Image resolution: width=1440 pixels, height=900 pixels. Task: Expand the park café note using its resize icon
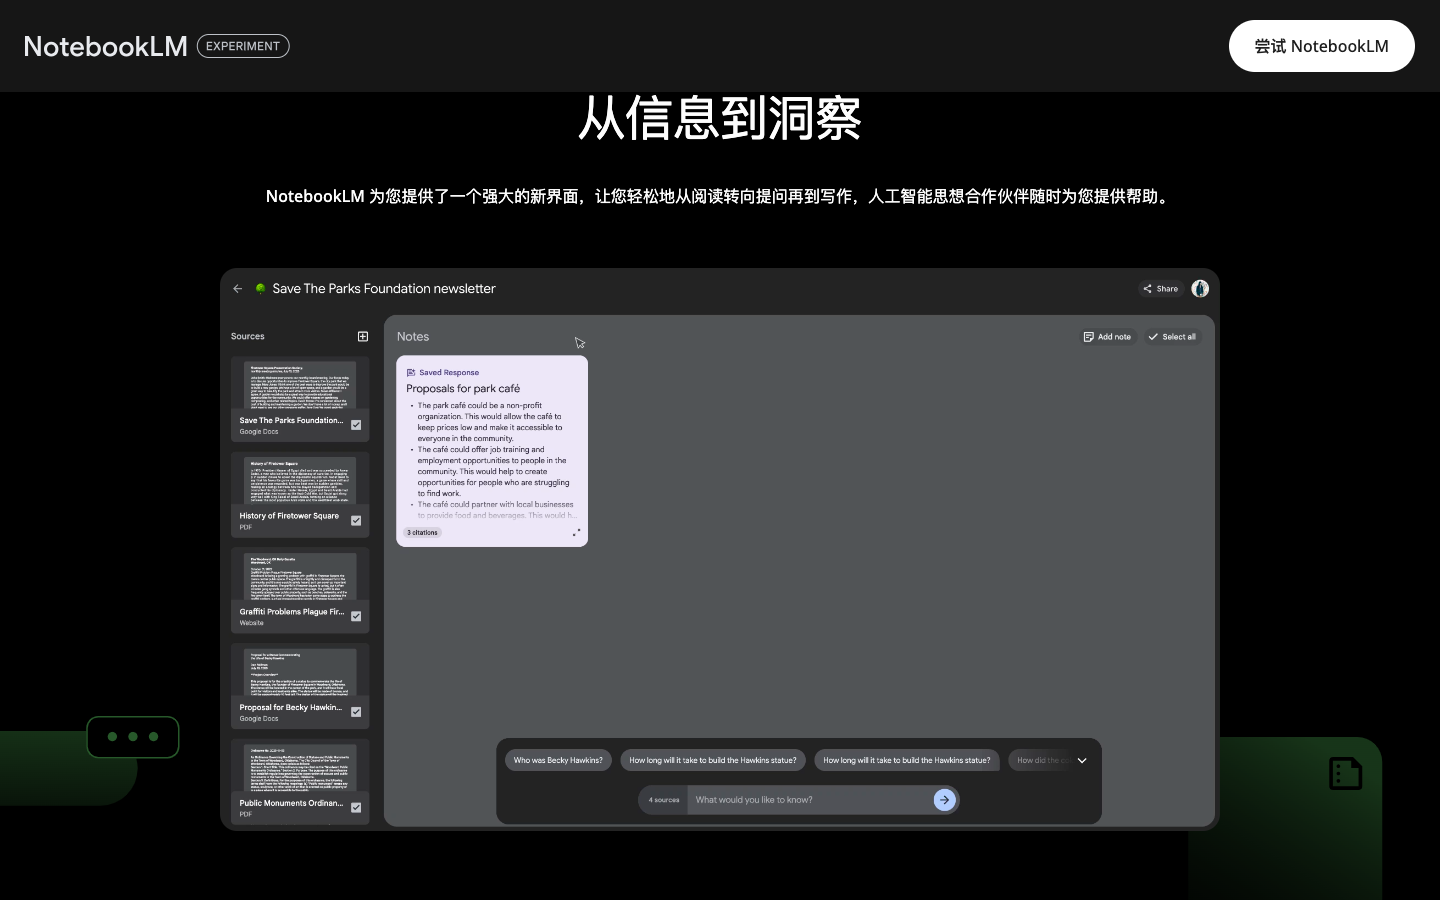576,534
